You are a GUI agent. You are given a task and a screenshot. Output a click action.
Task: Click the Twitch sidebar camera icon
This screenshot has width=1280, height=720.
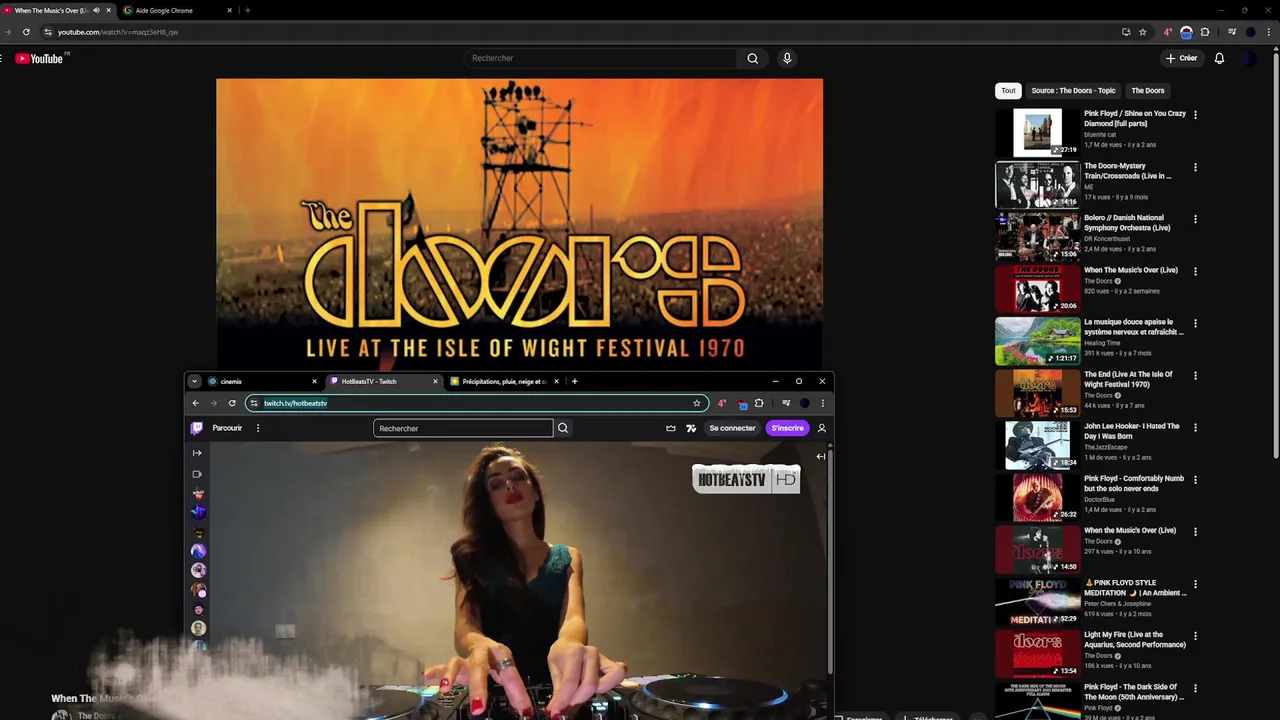point(197,474)
